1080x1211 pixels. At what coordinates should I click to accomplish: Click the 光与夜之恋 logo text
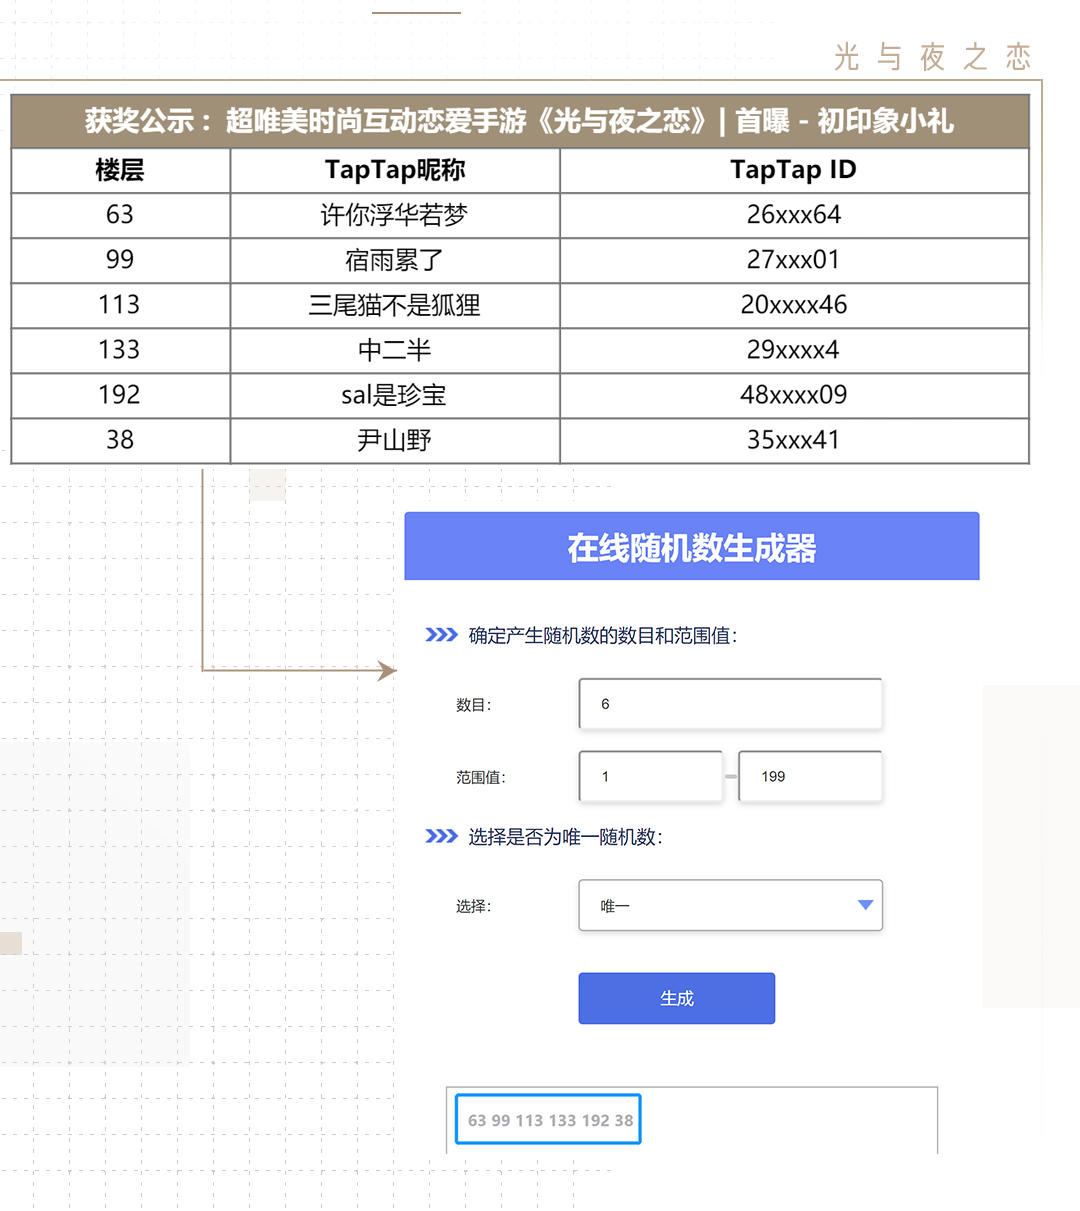click(932, 57)
